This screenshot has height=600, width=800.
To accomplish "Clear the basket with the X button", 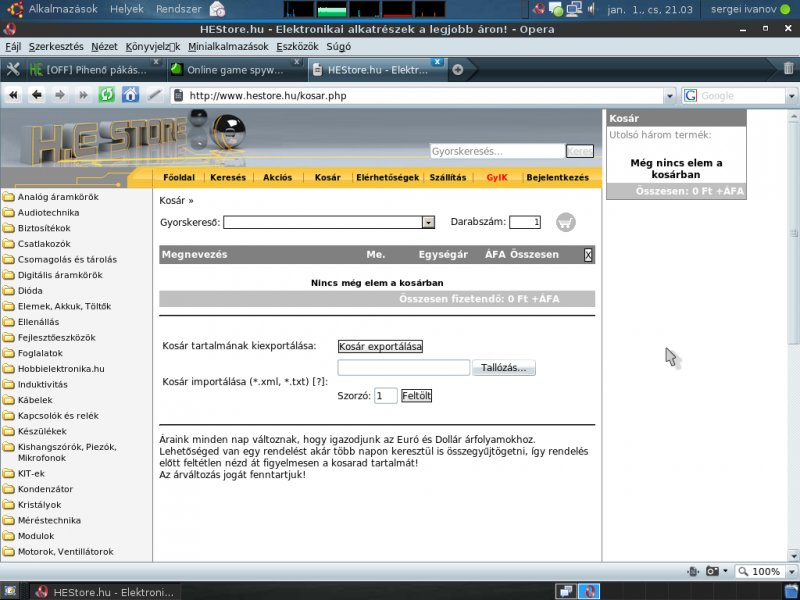I will click(588, 255).
